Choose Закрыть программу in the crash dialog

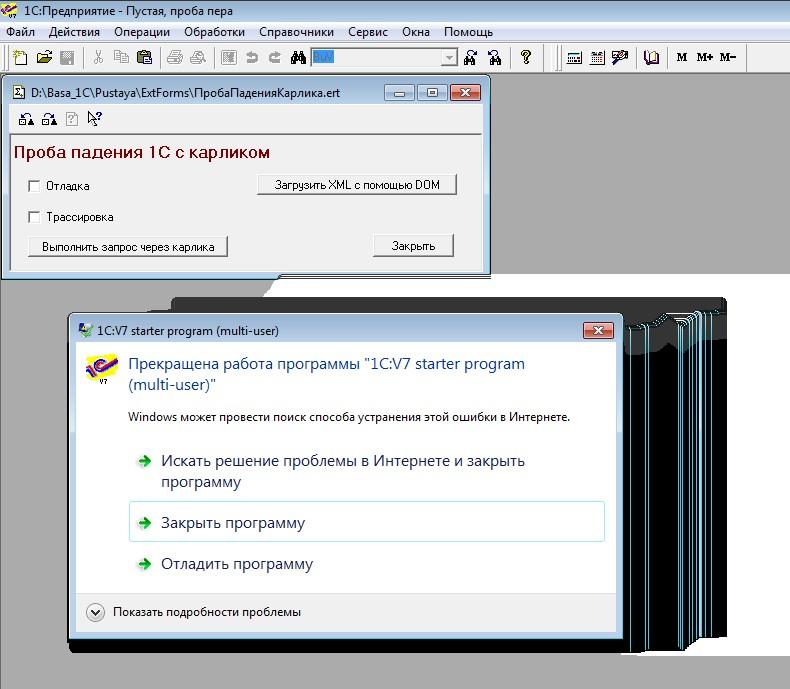click(233, 523)
